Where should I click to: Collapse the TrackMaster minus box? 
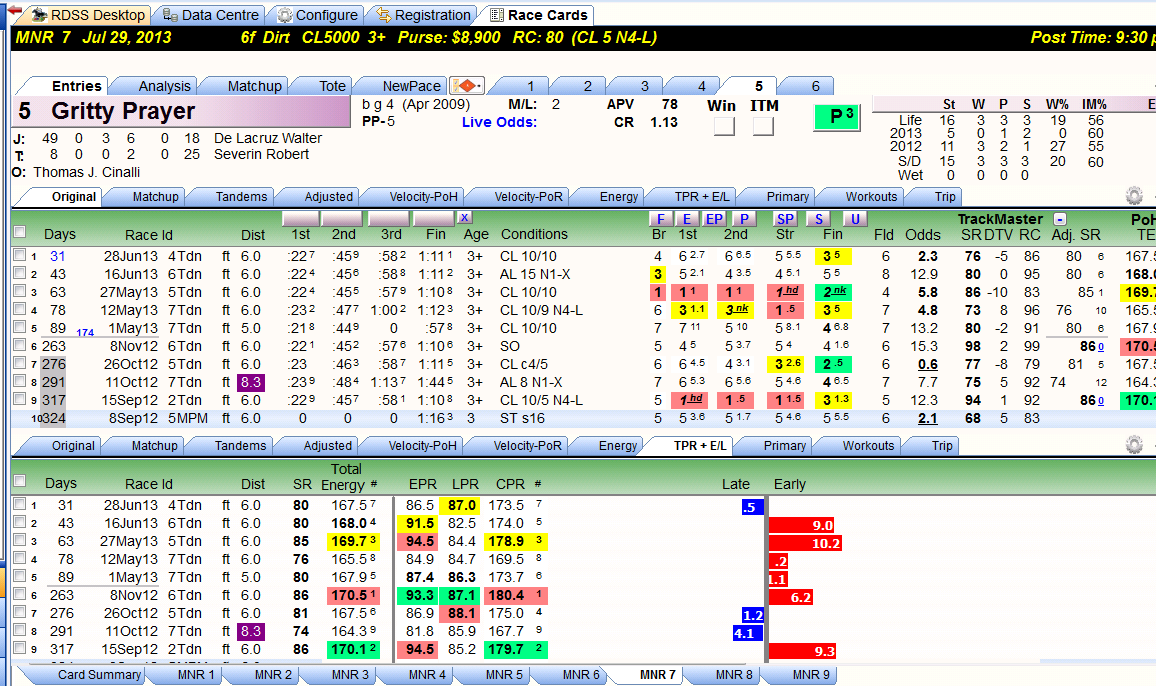[1059, 219]
